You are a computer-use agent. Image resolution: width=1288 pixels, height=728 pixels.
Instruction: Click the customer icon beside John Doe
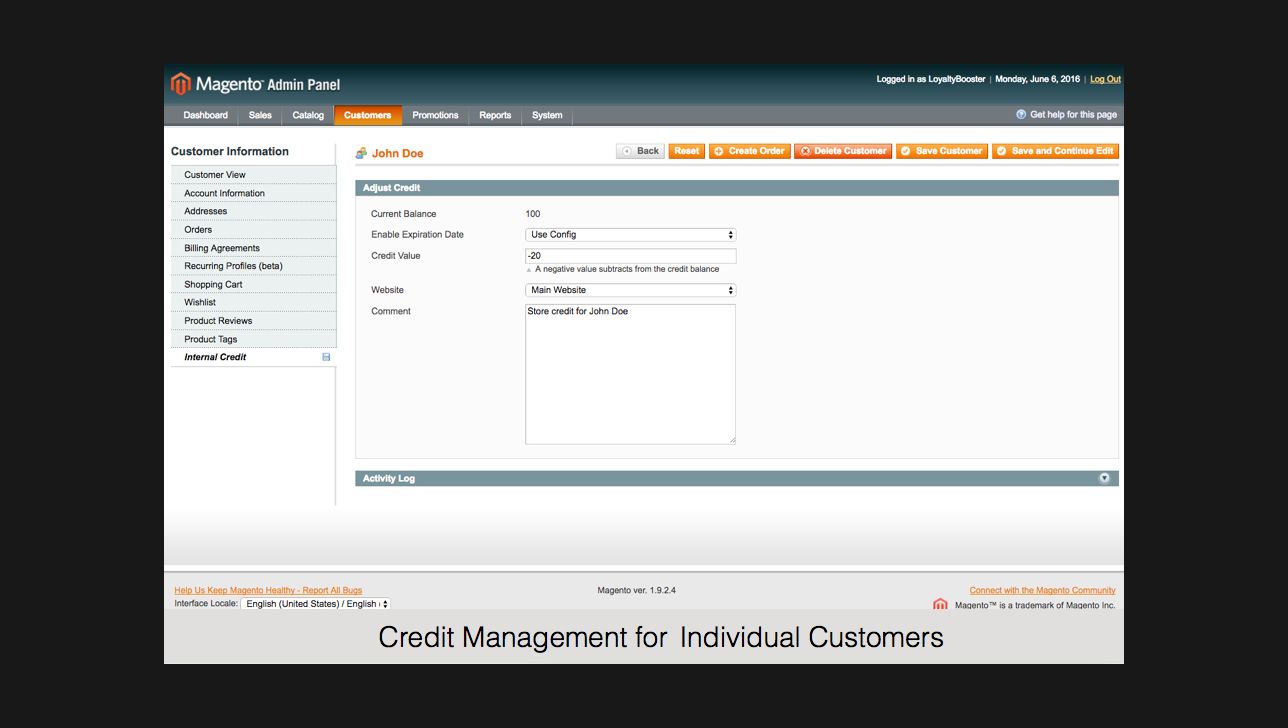362,153
